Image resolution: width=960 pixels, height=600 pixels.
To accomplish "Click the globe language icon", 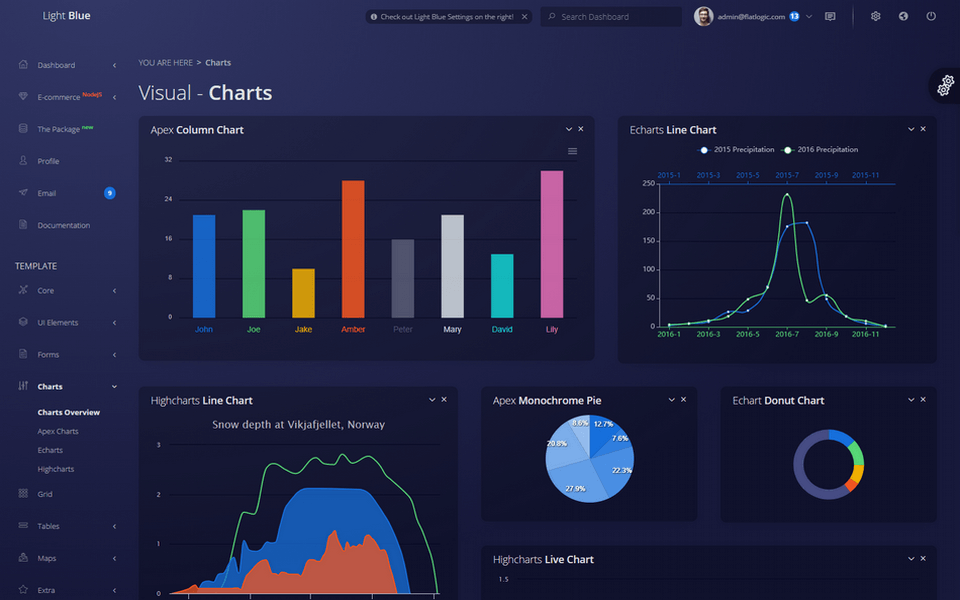I will coord(903,16).
